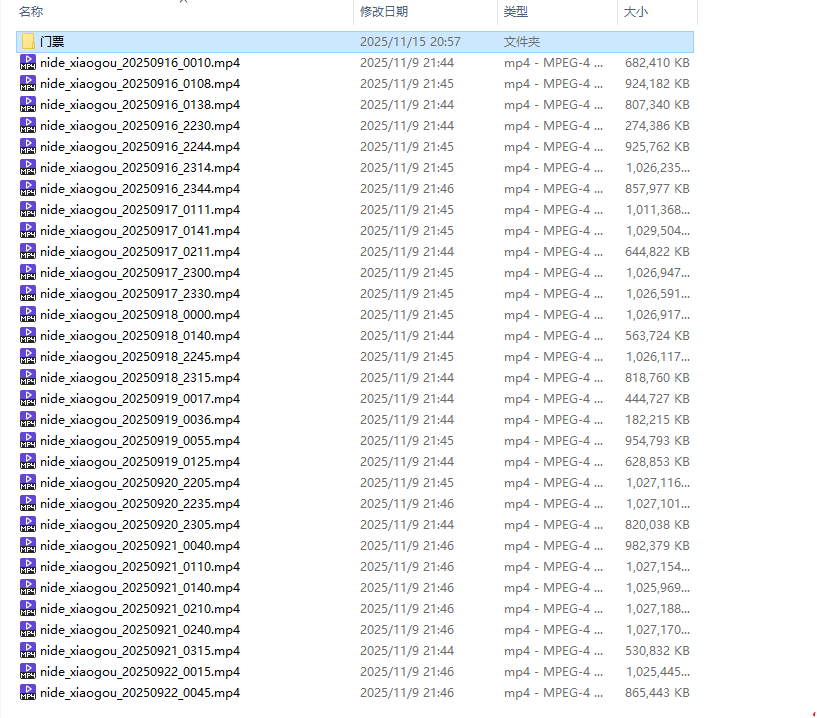Viewport: 817px width, 718px height.
Task: Sort files by 名称 column header
Action: (x=32, y=12)
